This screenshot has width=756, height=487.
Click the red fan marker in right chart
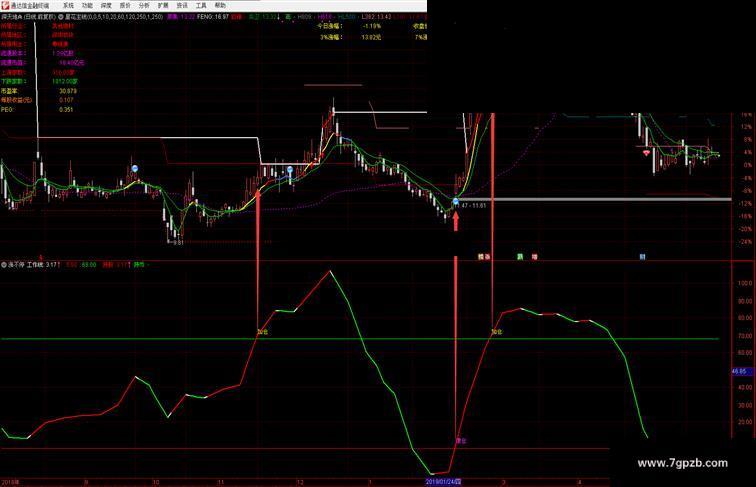(x=646, y=153)
